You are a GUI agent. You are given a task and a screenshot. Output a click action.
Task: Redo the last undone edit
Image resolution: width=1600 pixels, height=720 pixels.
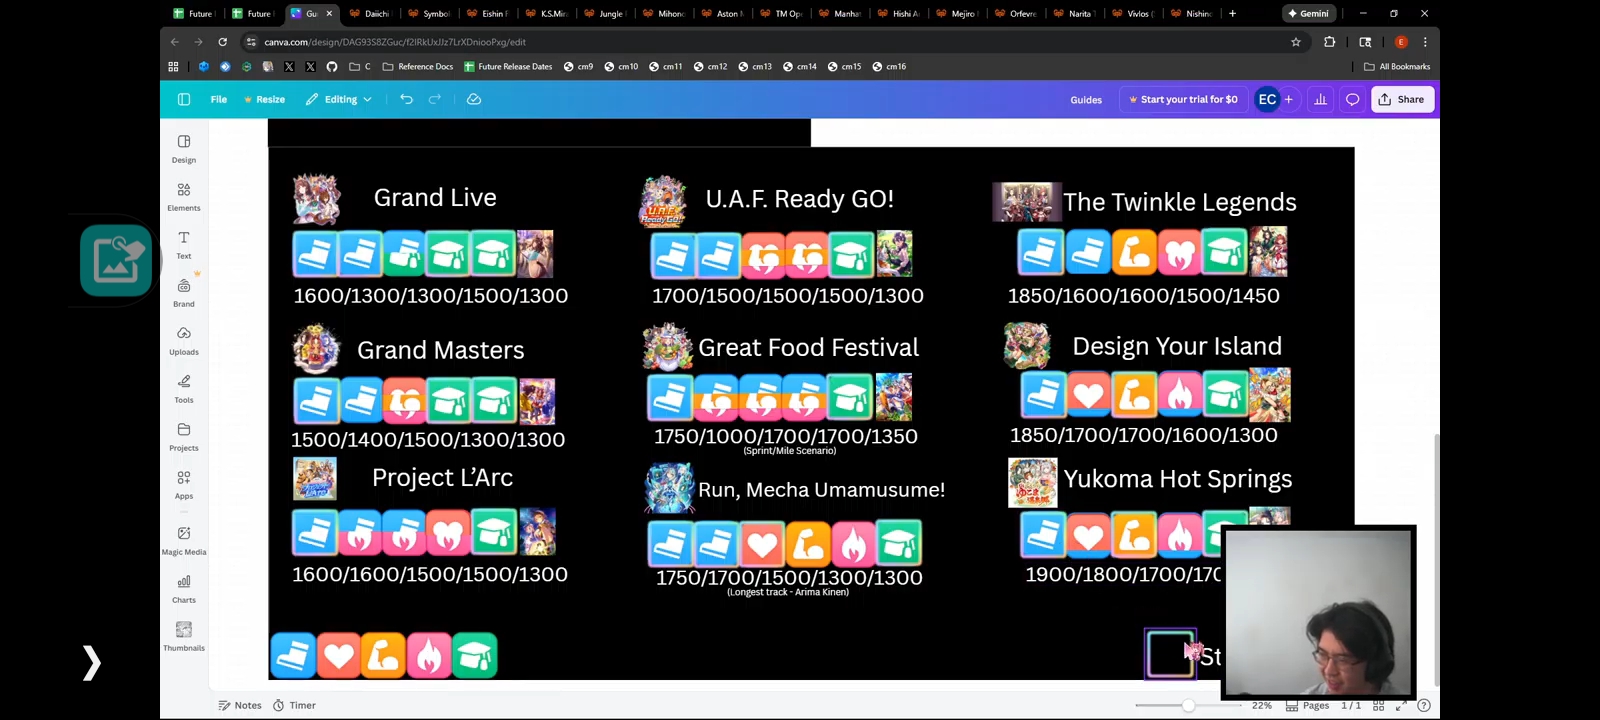point(435,99)
